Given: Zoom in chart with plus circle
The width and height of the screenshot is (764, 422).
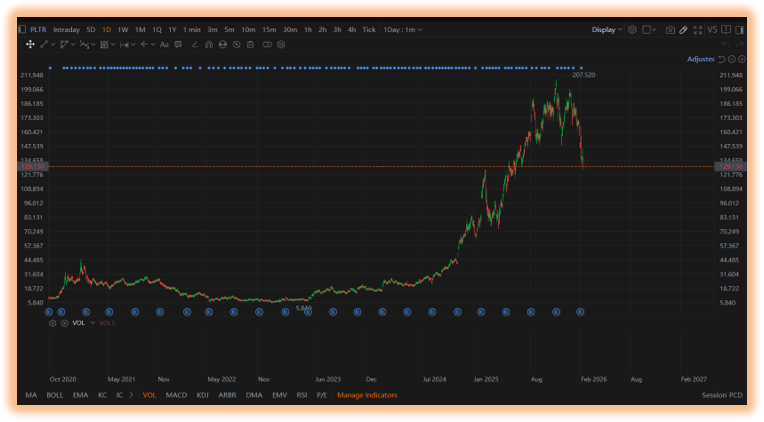Looking at the screenshot, I should pos(742,59).
